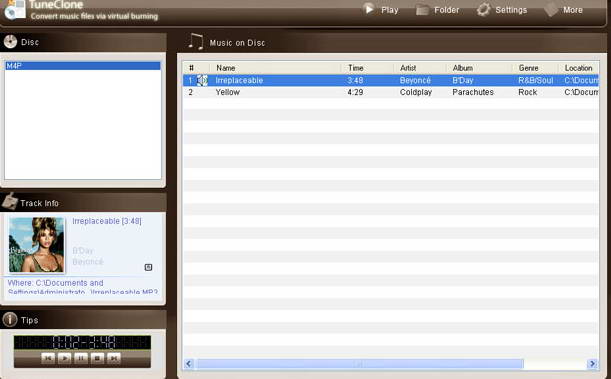Click the 3:48 time cell

pos(355,80)
